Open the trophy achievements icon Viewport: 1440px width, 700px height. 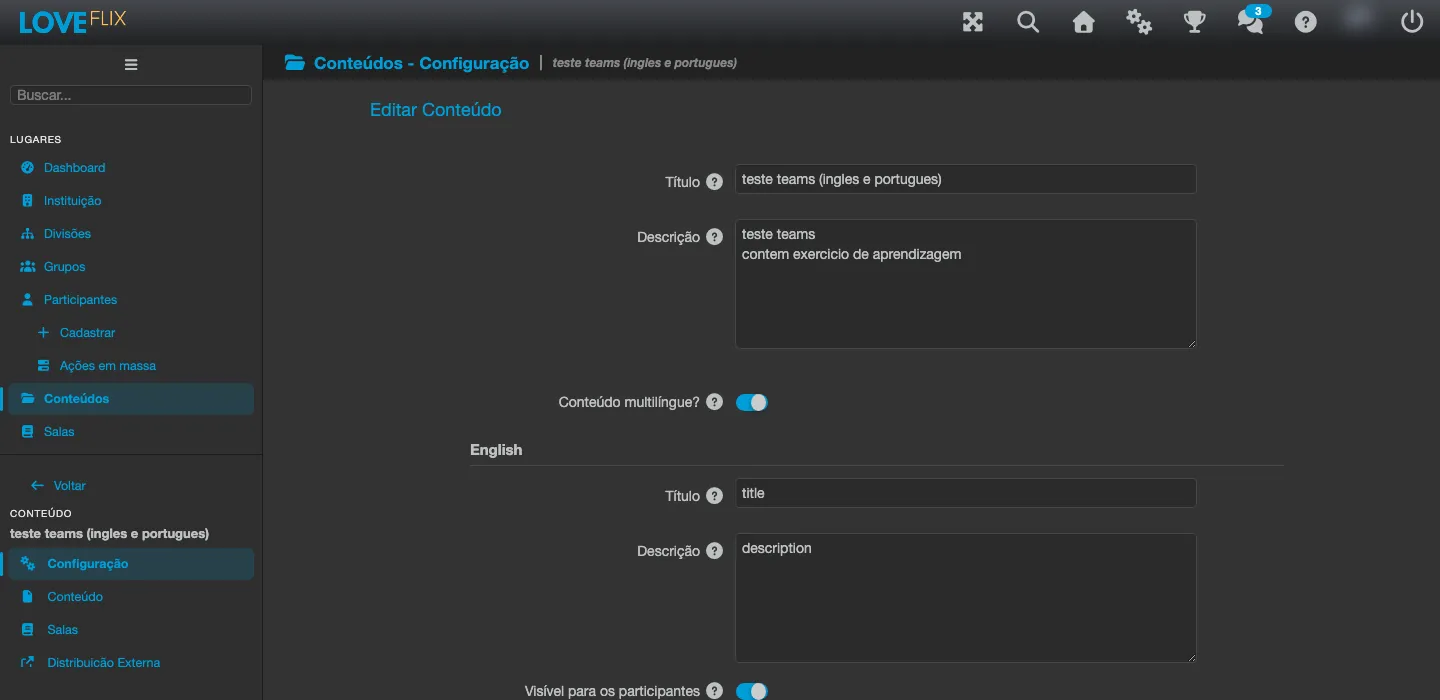(1195, 22)
